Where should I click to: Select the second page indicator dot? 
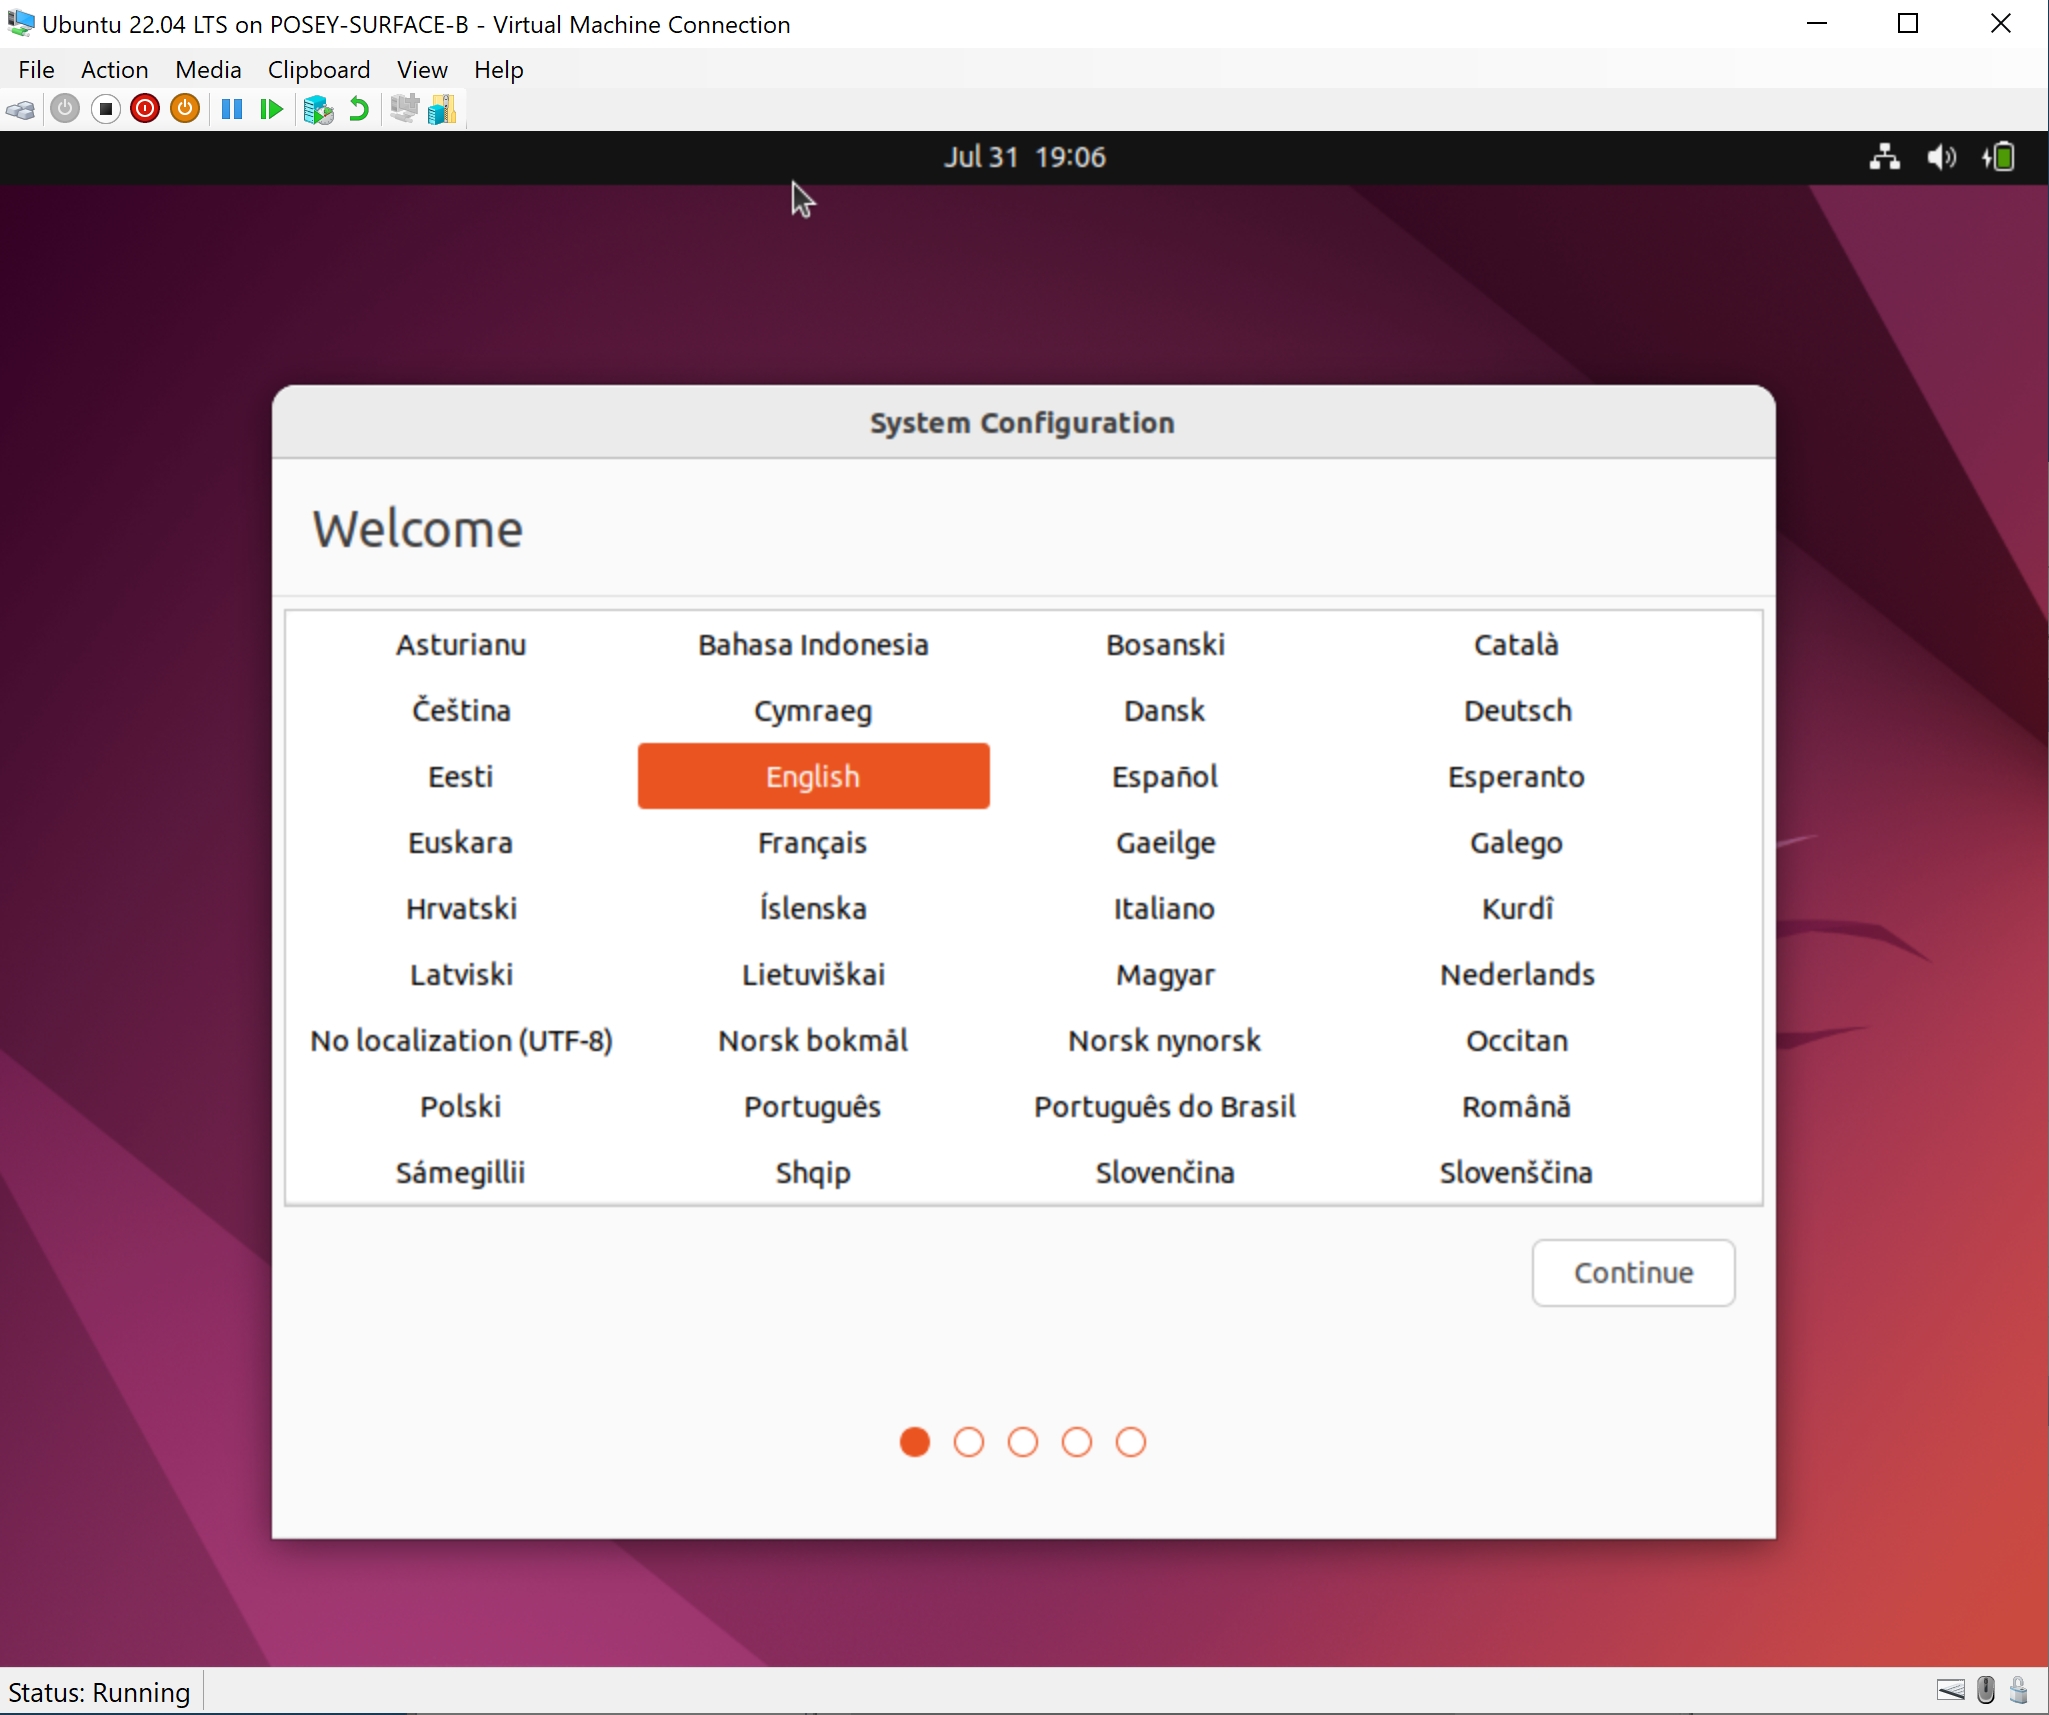click(969, 1441)
